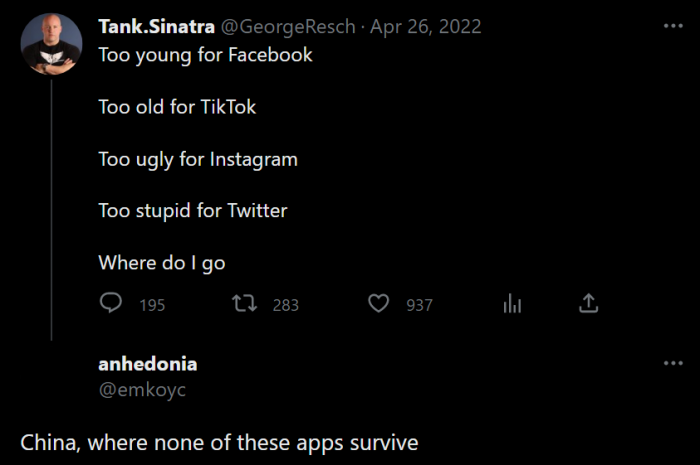Open the Apr 26, 2022 timestamp link
This screenshot has height=465, width=700.
pyautogui.click(x=425, y=27)
